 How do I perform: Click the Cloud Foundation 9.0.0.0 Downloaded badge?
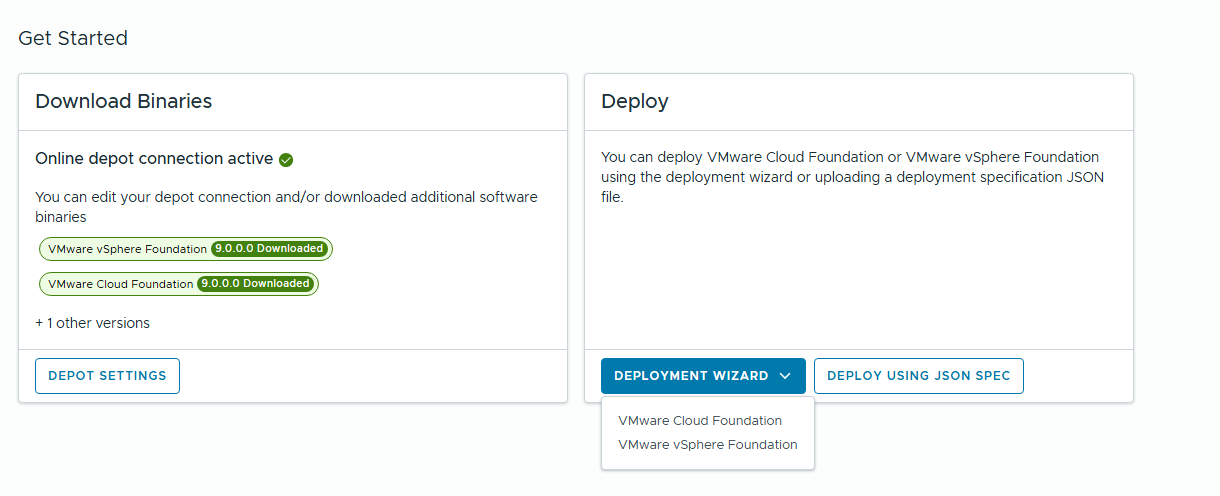tap(255, 284)
